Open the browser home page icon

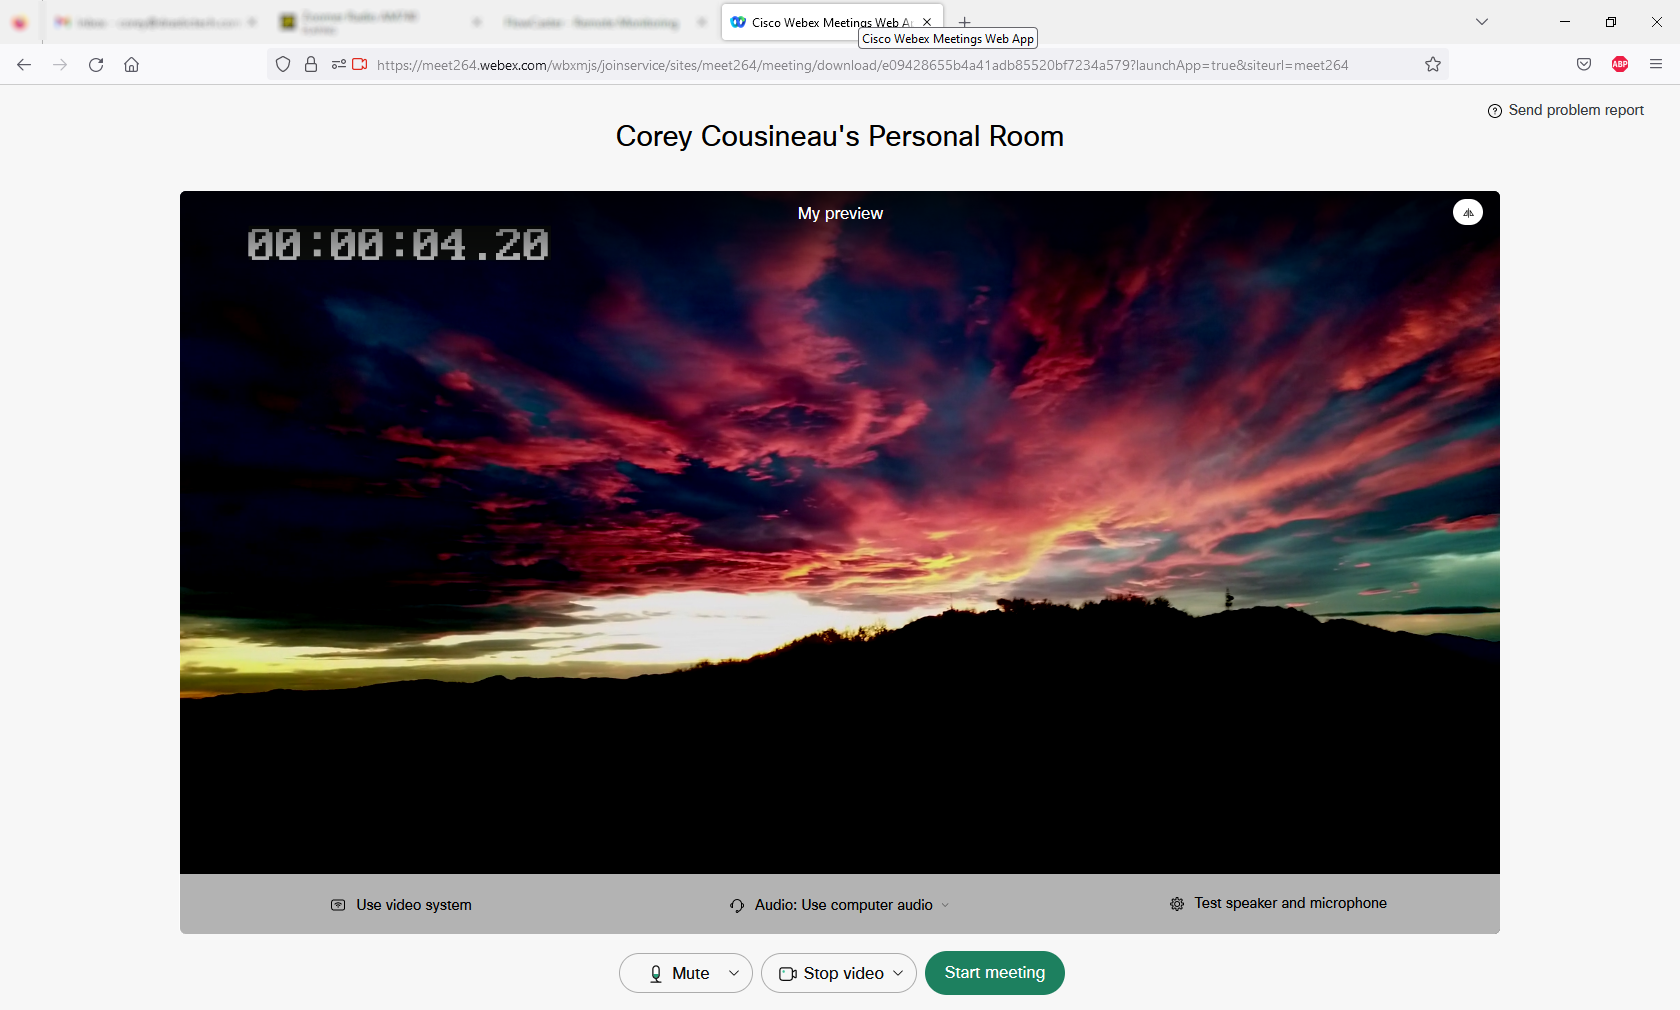click(x=131, y=65)
